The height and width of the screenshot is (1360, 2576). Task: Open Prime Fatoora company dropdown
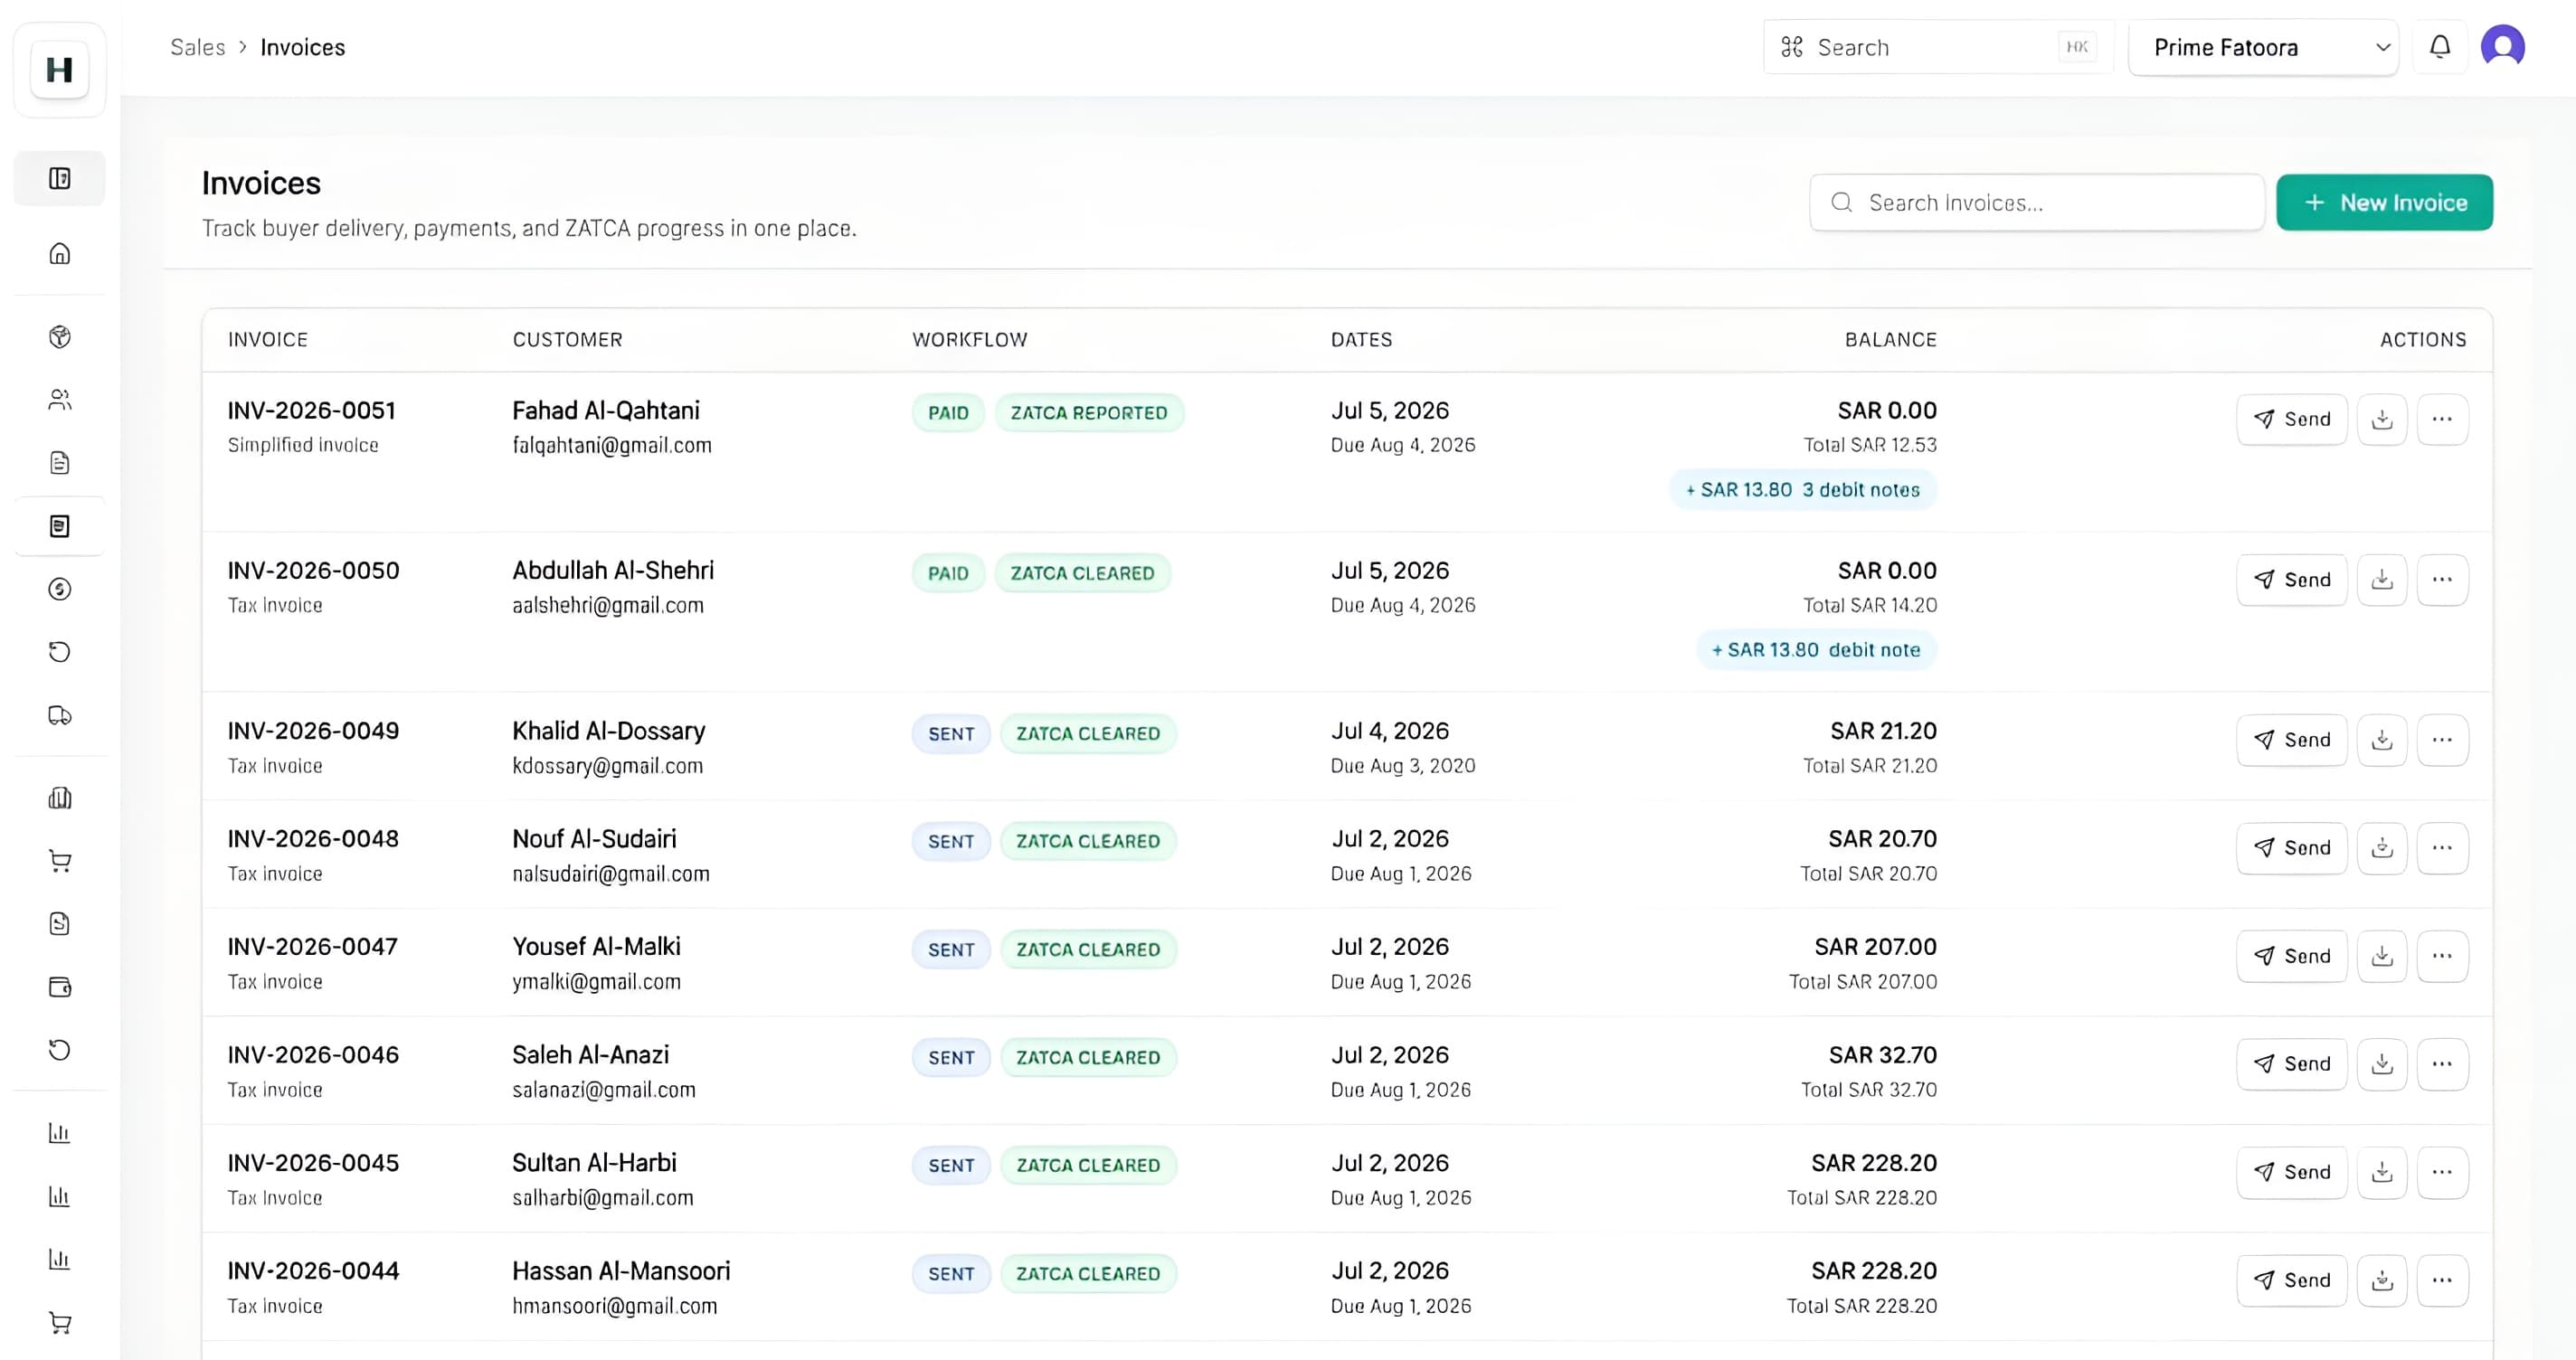tap(2263, 47)
